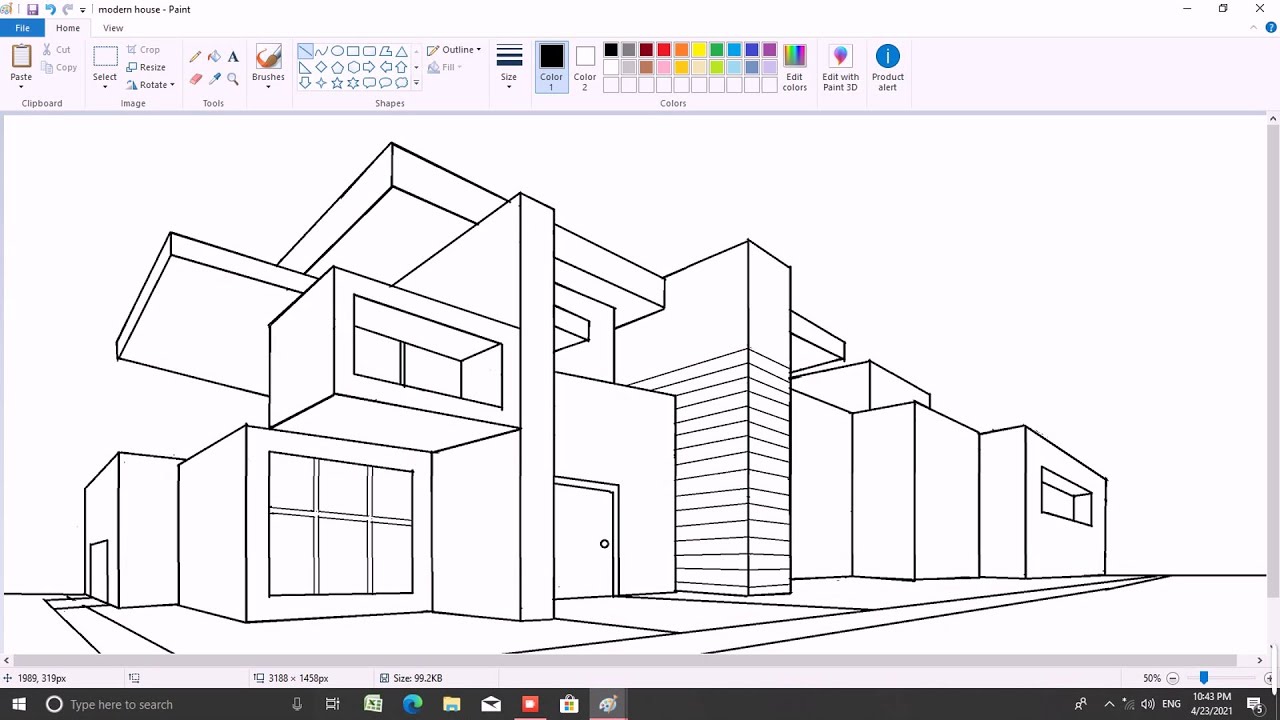Screen dimensions: 1280x720
Task: Choose the Polygon shape
Action: pos(385,51)
